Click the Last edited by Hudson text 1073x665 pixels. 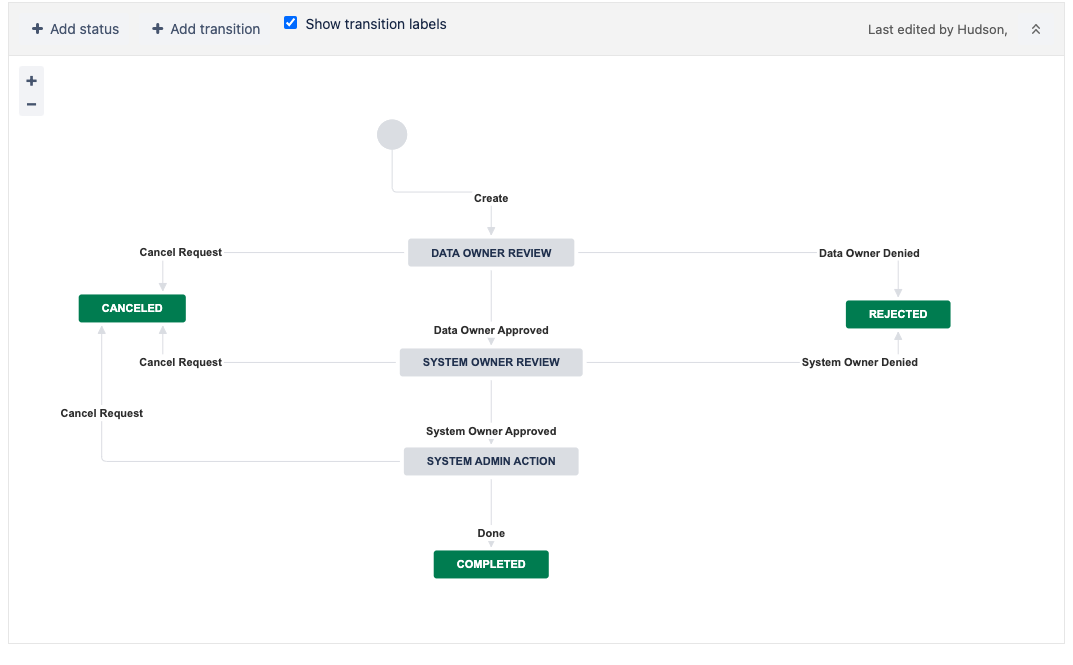(x=936, y=29)
